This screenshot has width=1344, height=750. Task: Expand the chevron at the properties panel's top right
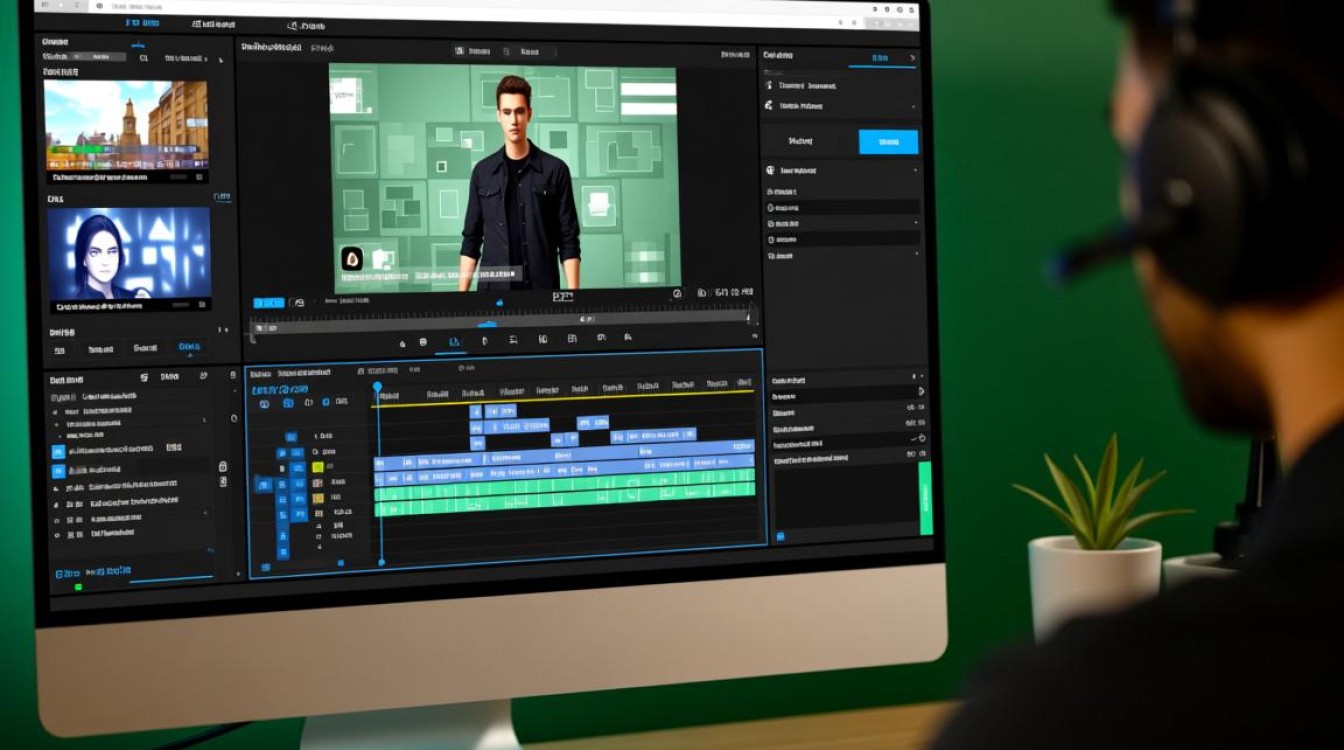click(x=912, y=58)
